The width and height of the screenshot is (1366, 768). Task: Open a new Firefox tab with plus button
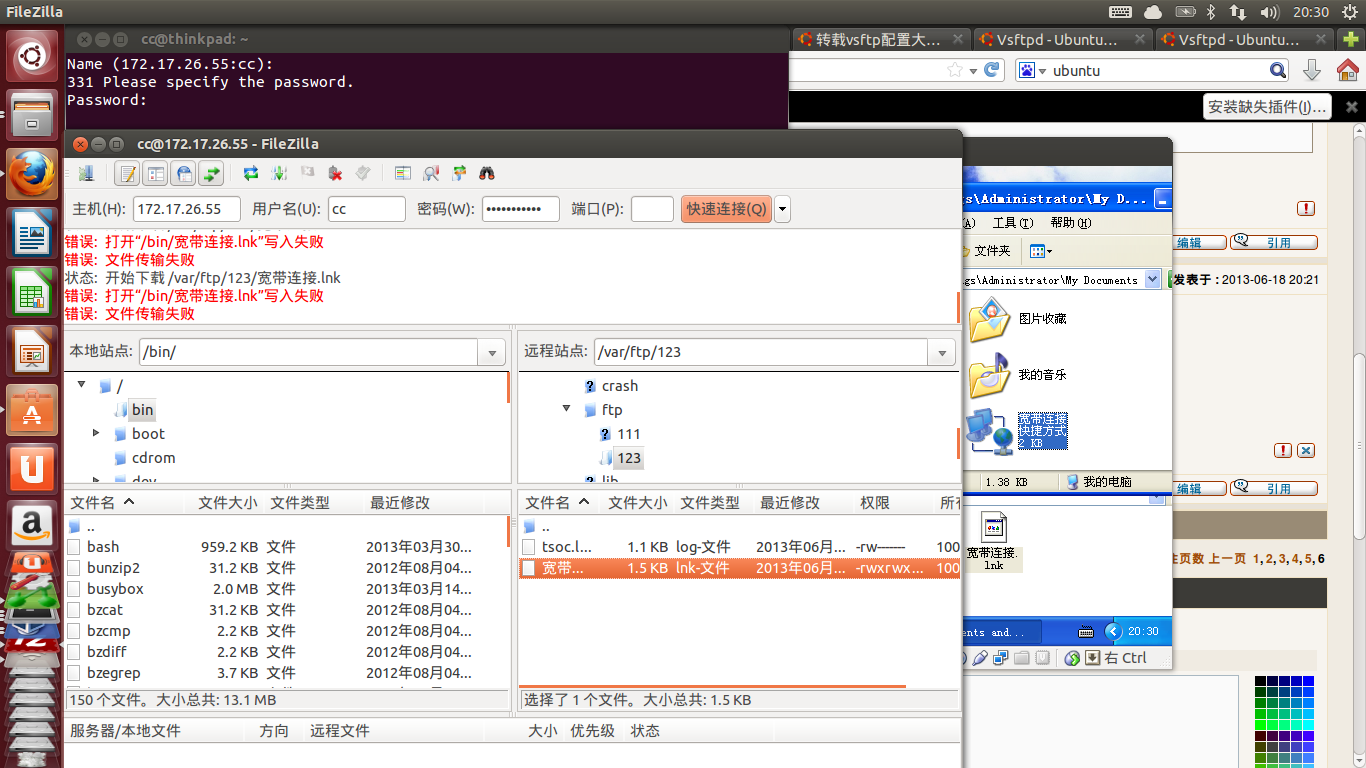[x=1351, y=40]
